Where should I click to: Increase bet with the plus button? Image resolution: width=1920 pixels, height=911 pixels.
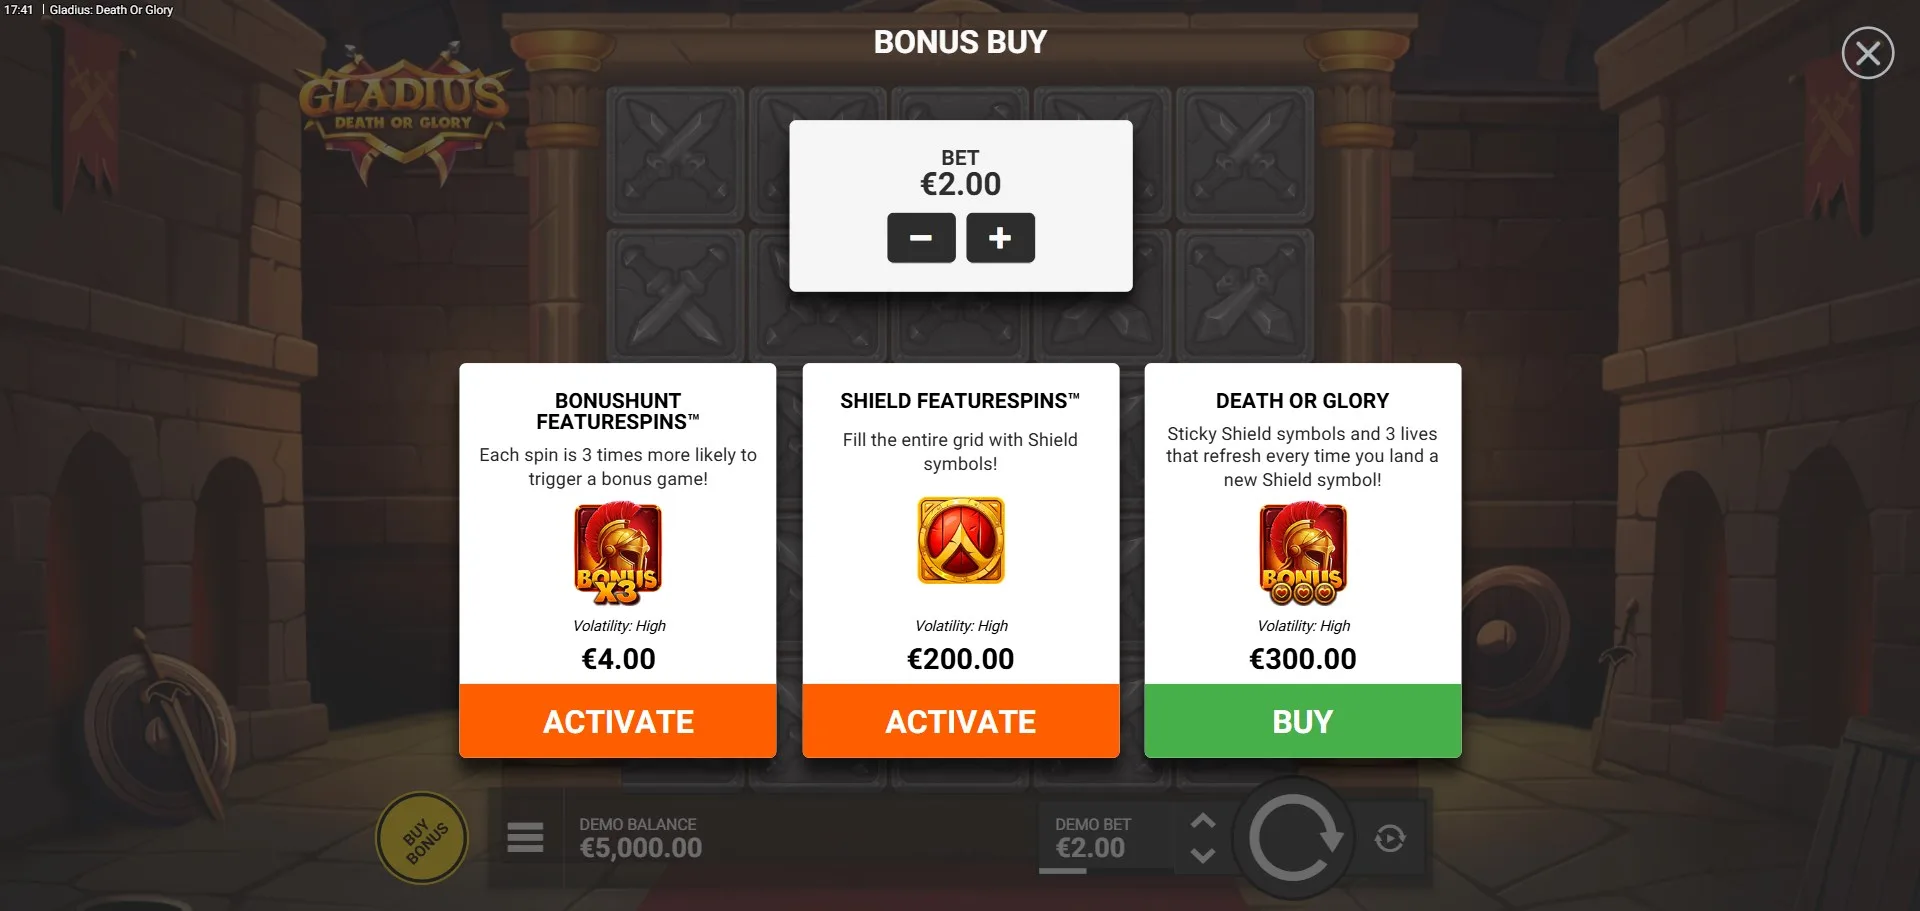coord(1000,238)
